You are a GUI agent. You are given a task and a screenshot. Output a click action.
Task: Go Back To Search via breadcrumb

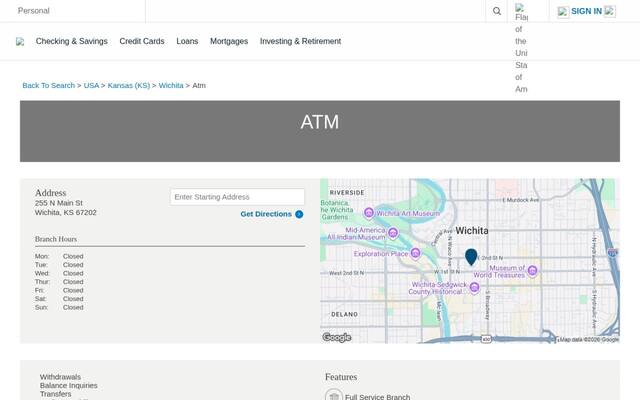(49, 85)
